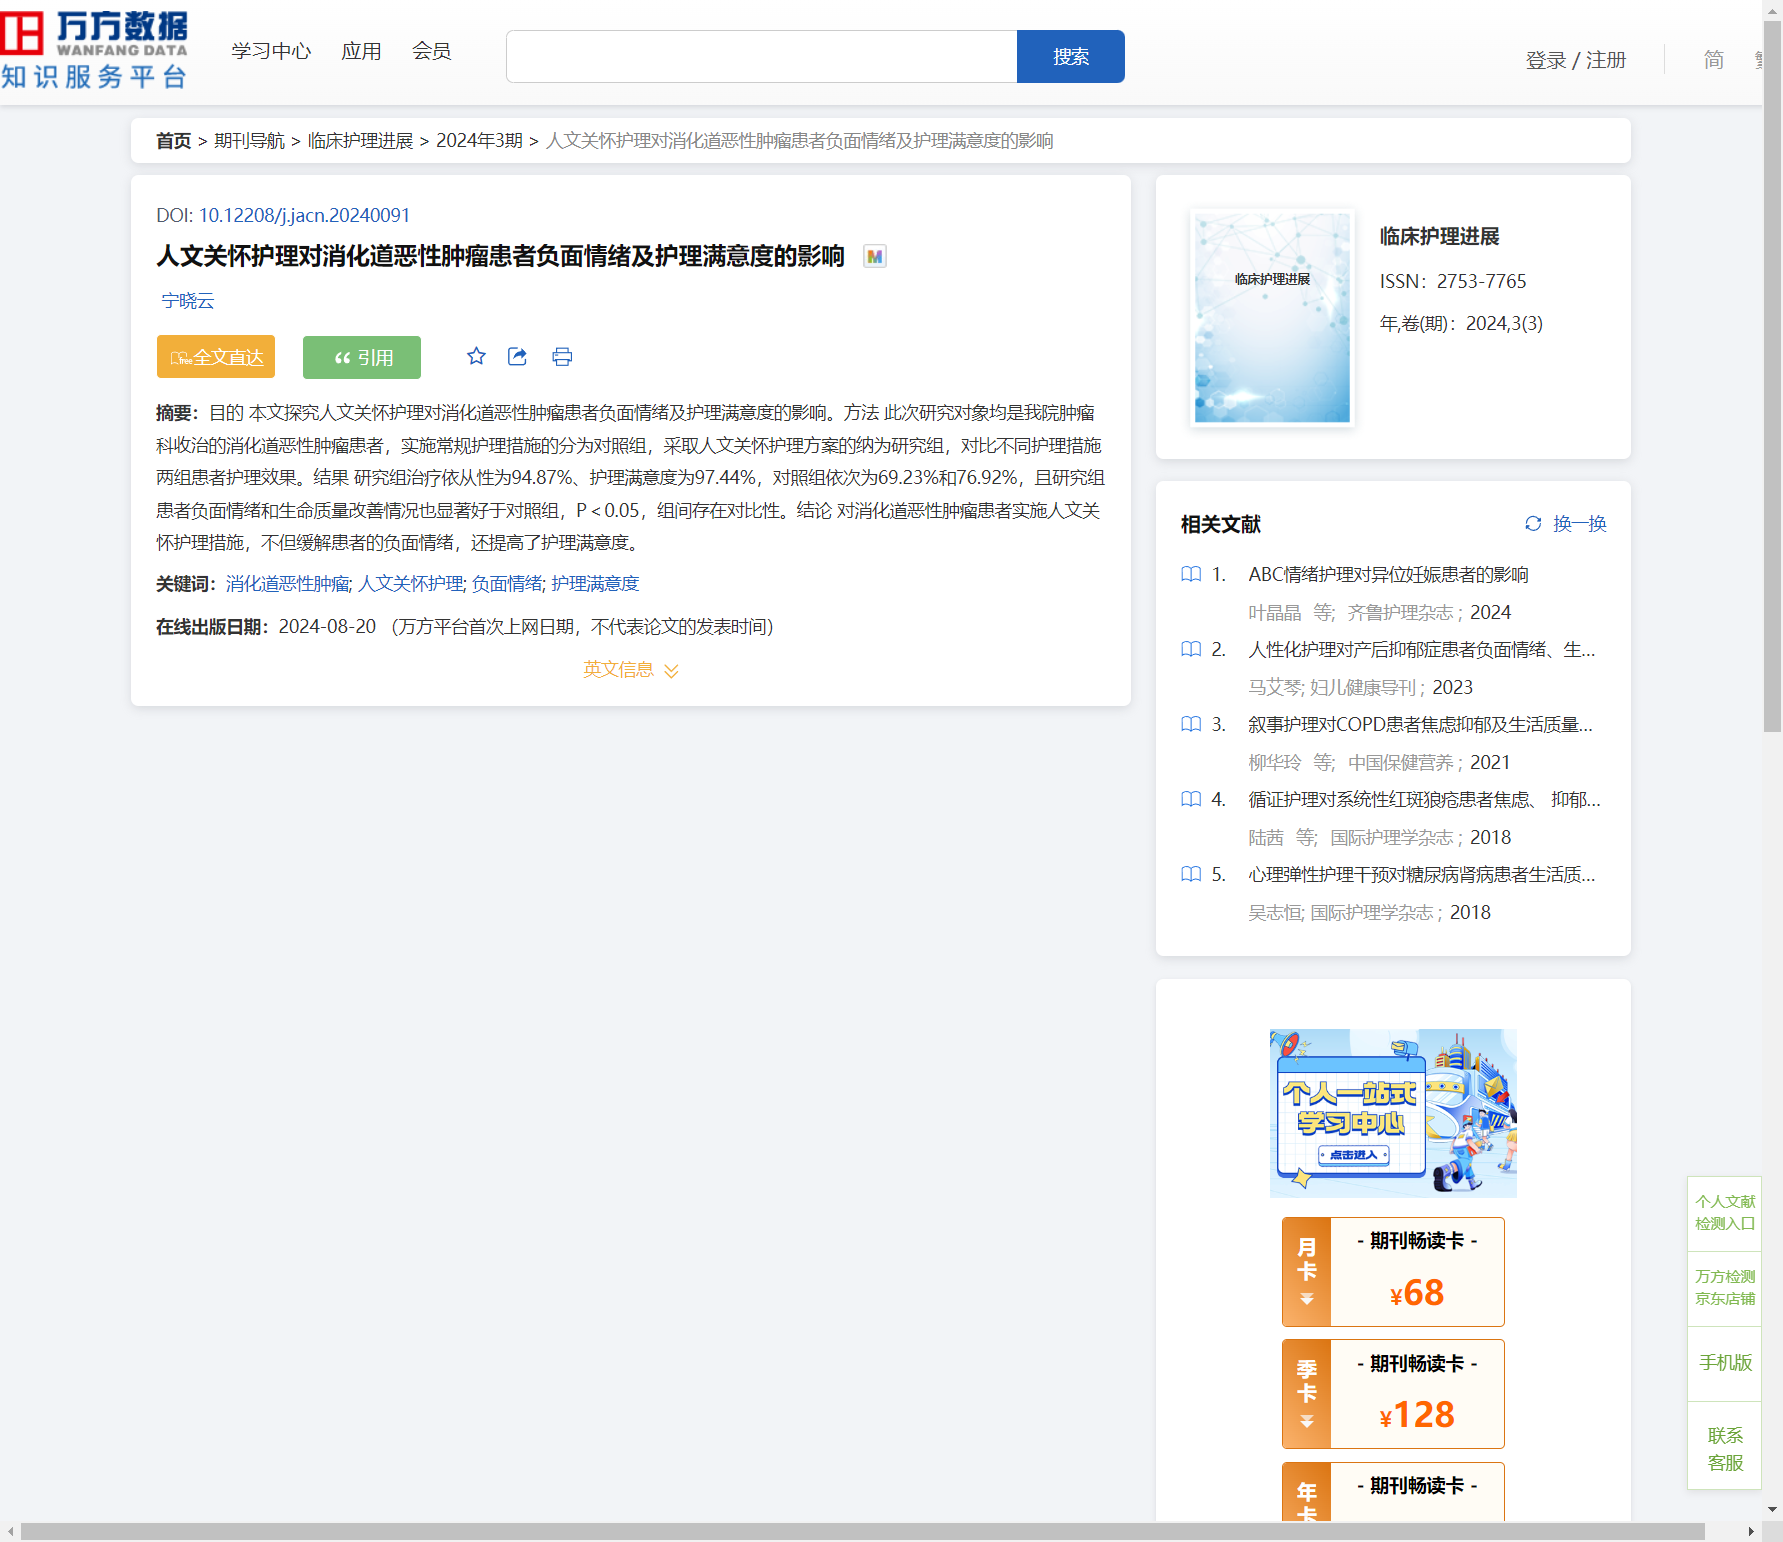The height and width of the screenshot is (1542, 1783).
Task: Open related article 人性化护理对产后抑郁症患者
Action: coord(1422,649)
